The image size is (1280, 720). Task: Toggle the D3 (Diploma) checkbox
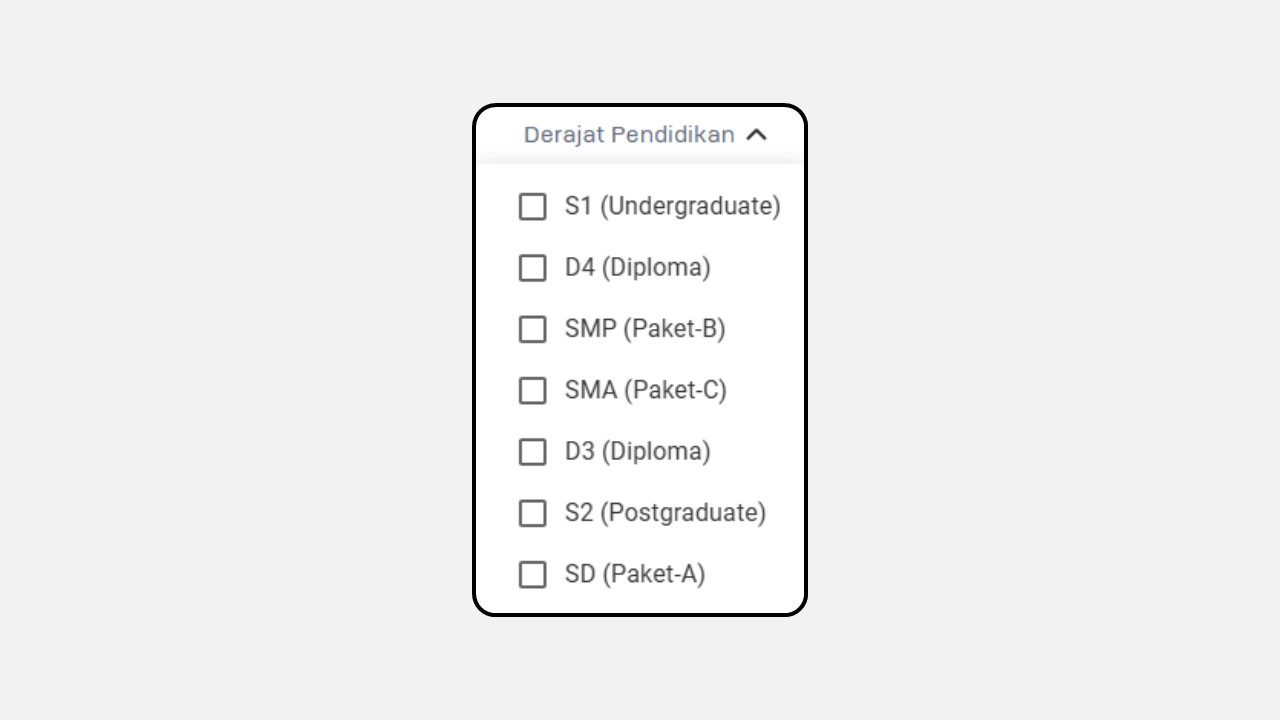click(533, 452)
